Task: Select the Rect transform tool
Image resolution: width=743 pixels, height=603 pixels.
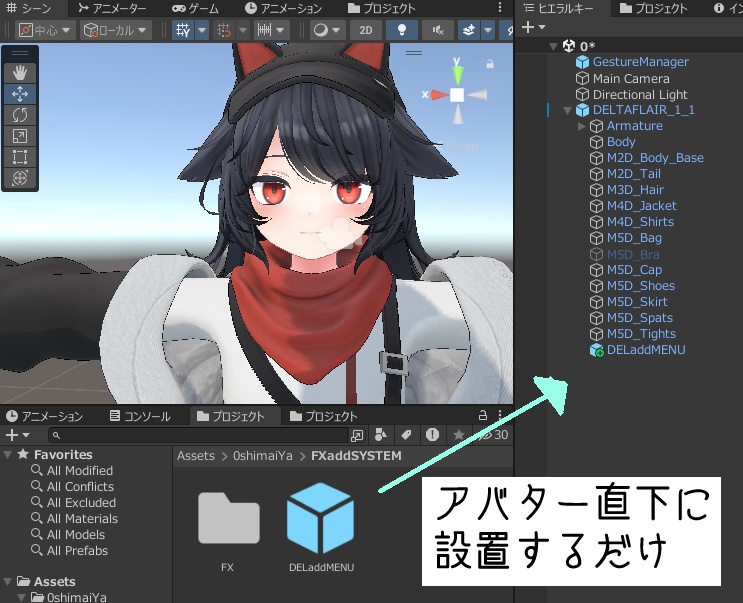Action: pos(19,157)
